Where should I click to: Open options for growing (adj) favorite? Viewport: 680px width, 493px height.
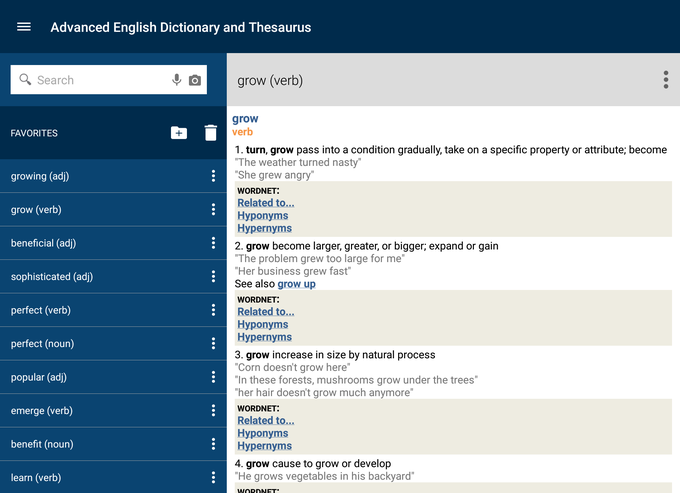(x=213, y=177)
